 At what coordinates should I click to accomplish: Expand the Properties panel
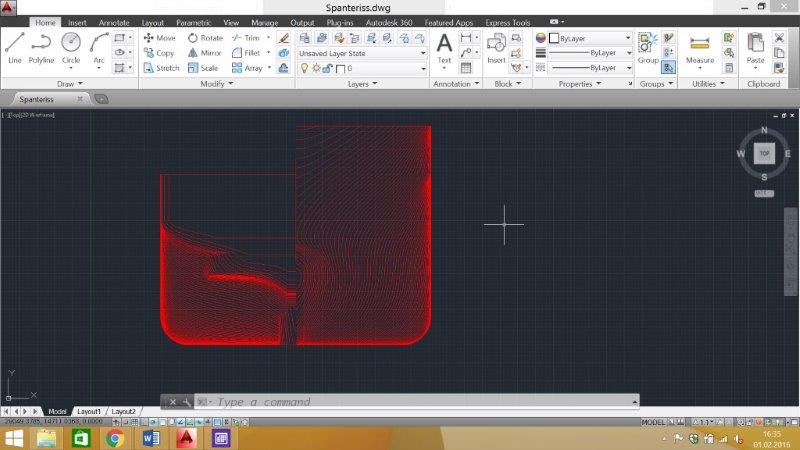coord(580,84)
